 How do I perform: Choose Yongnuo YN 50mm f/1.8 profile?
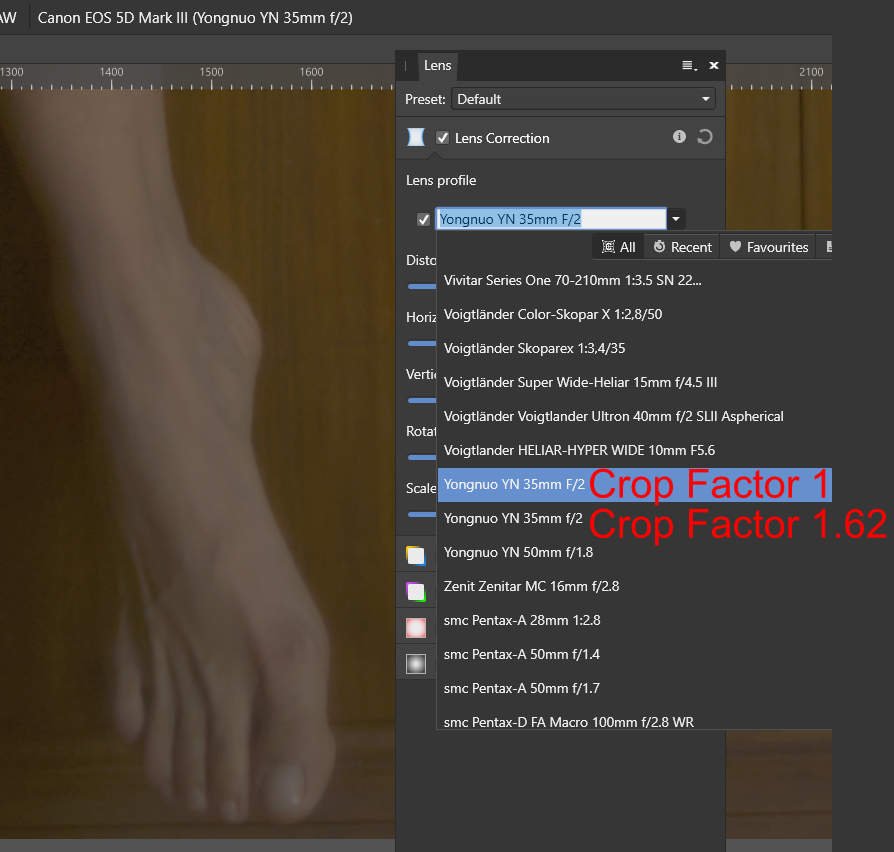(x=635, y=553)
